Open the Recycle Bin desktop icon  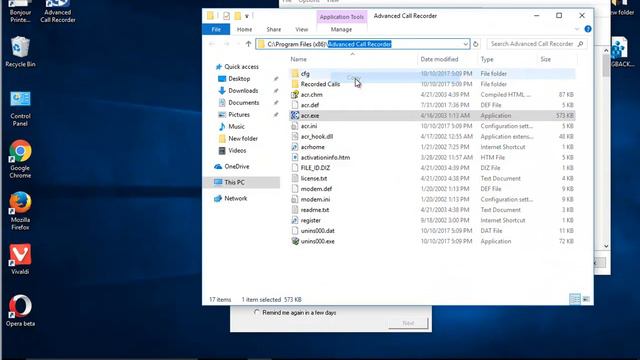pos(20,51)
